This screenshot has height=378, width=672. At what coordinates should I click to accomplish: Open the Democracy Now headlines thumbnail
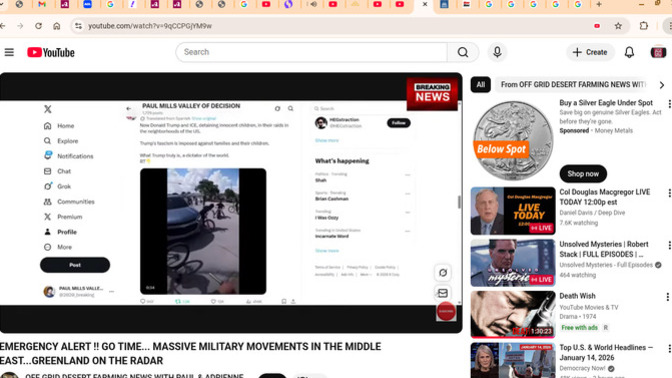[x=513, y=360]
